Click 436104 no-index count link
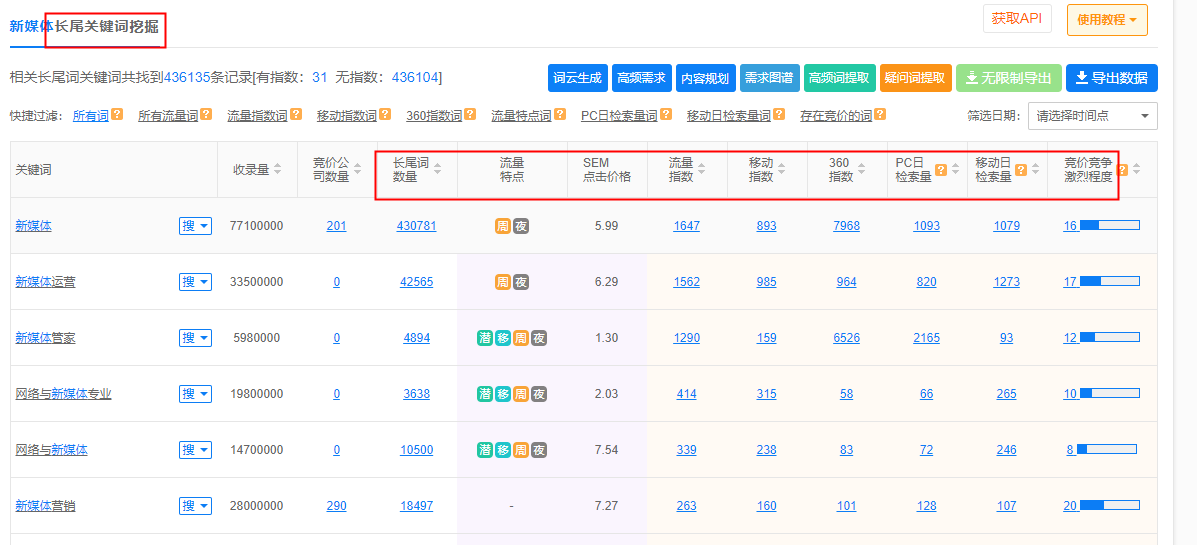The image size is (1197, 545). point(415,77)
